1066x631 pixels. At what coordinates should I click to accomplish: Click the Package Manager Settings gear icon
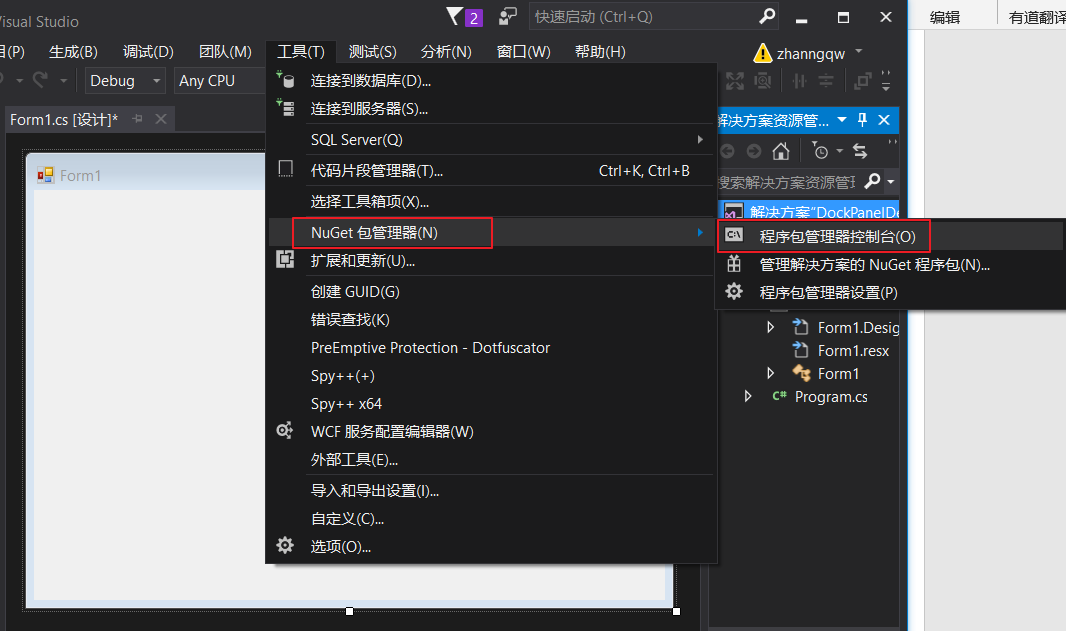734,292
